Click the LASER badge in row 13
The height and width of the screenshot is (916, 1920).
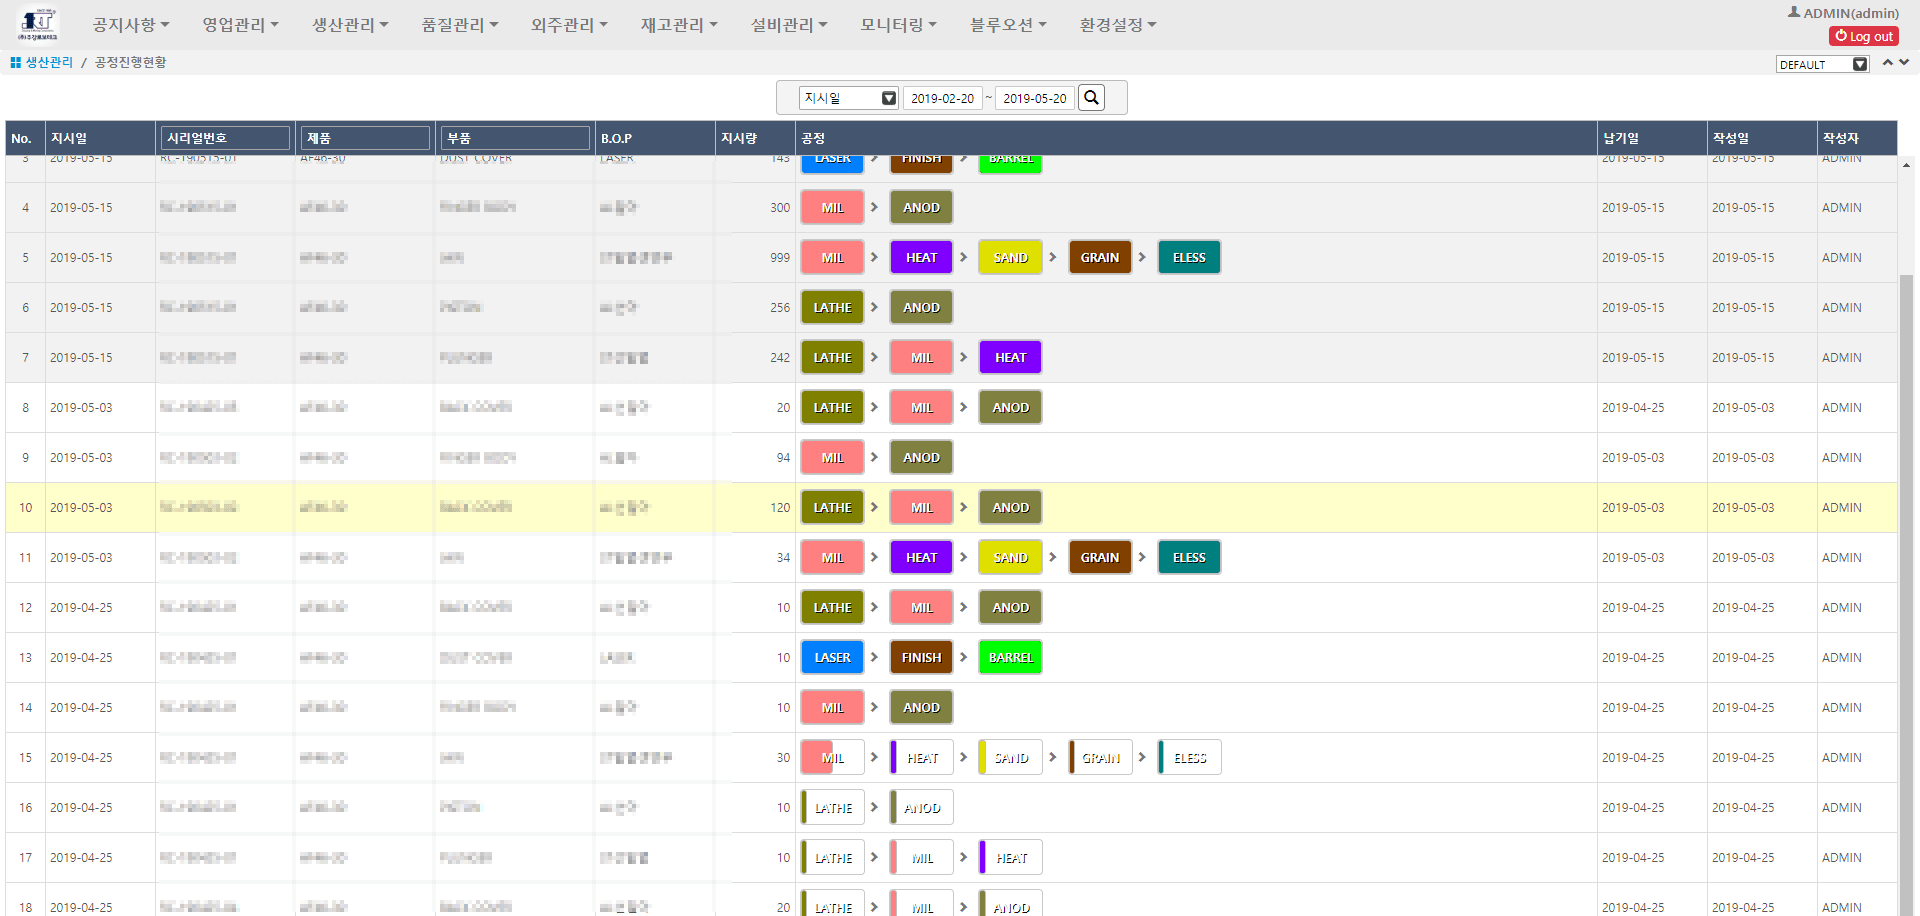coord(832,657)
